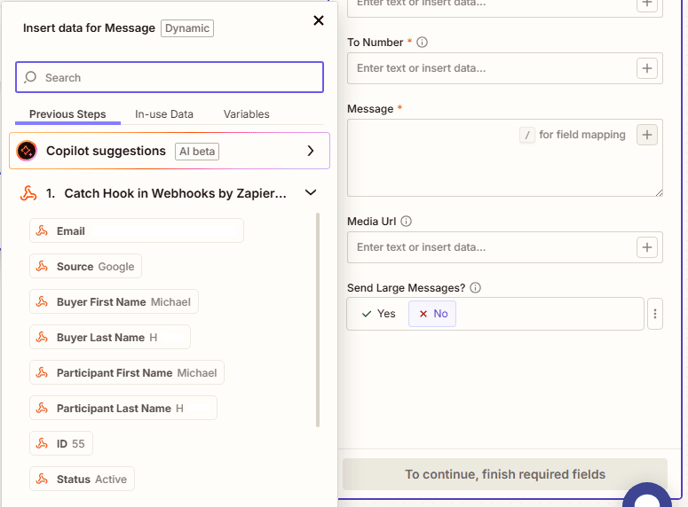Click the plus button of the top field
This screenshot has height=507, width=688.
(x=647, y=4)
